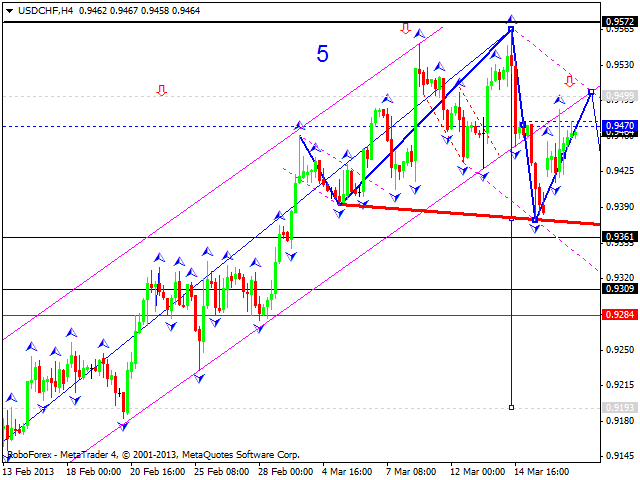Screen dimensions: 640x480
Task: Select the thick red support trendline
Action: (x=450, y=211)
